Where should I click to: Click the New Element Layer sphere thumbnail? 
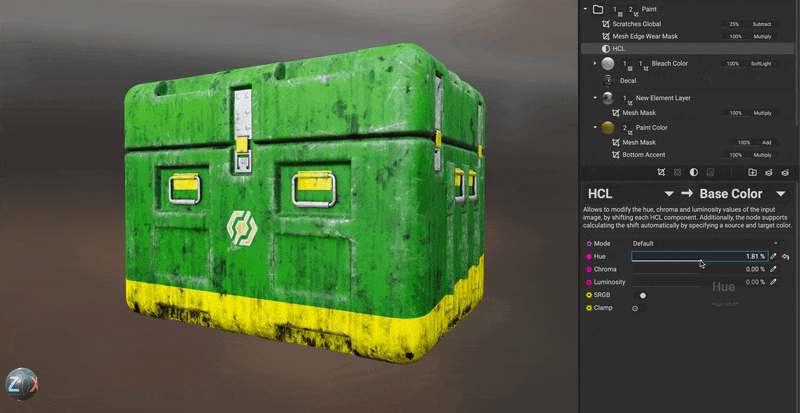(608, 98)
